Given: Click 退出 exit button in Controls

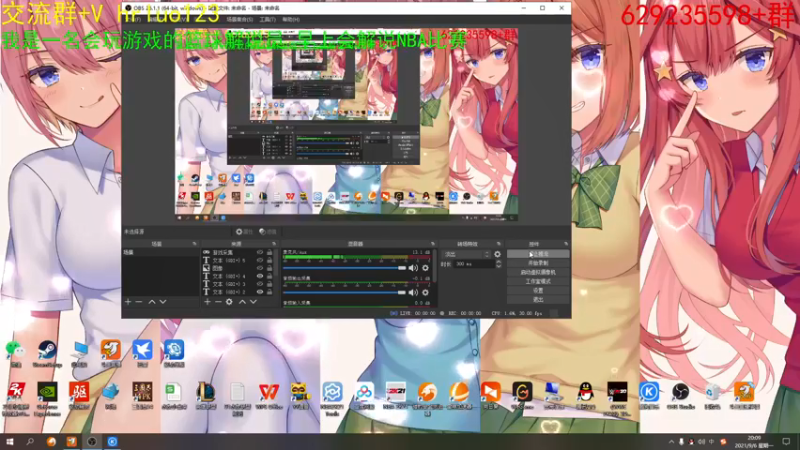Looking at the screenshot, I should pyautogui.click(x=538, y=300).
